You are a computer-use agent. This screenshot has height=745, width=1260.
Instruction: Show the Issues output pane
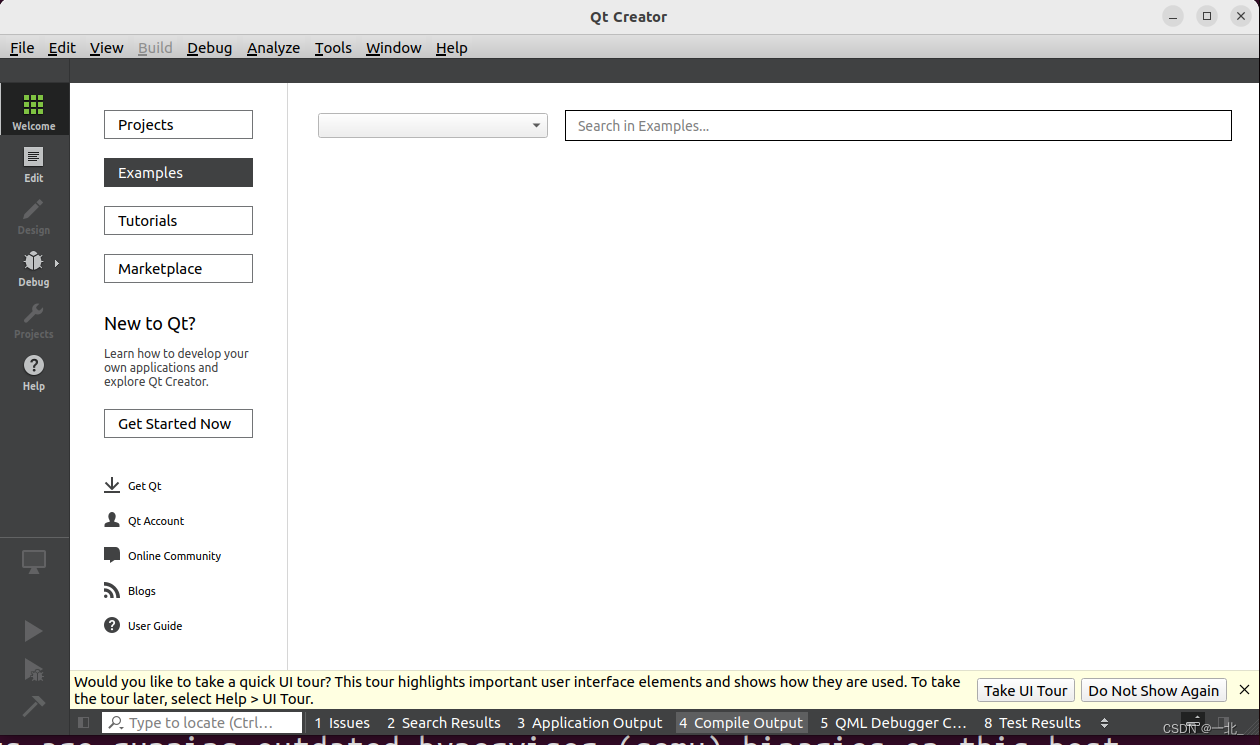coord(342,723)
